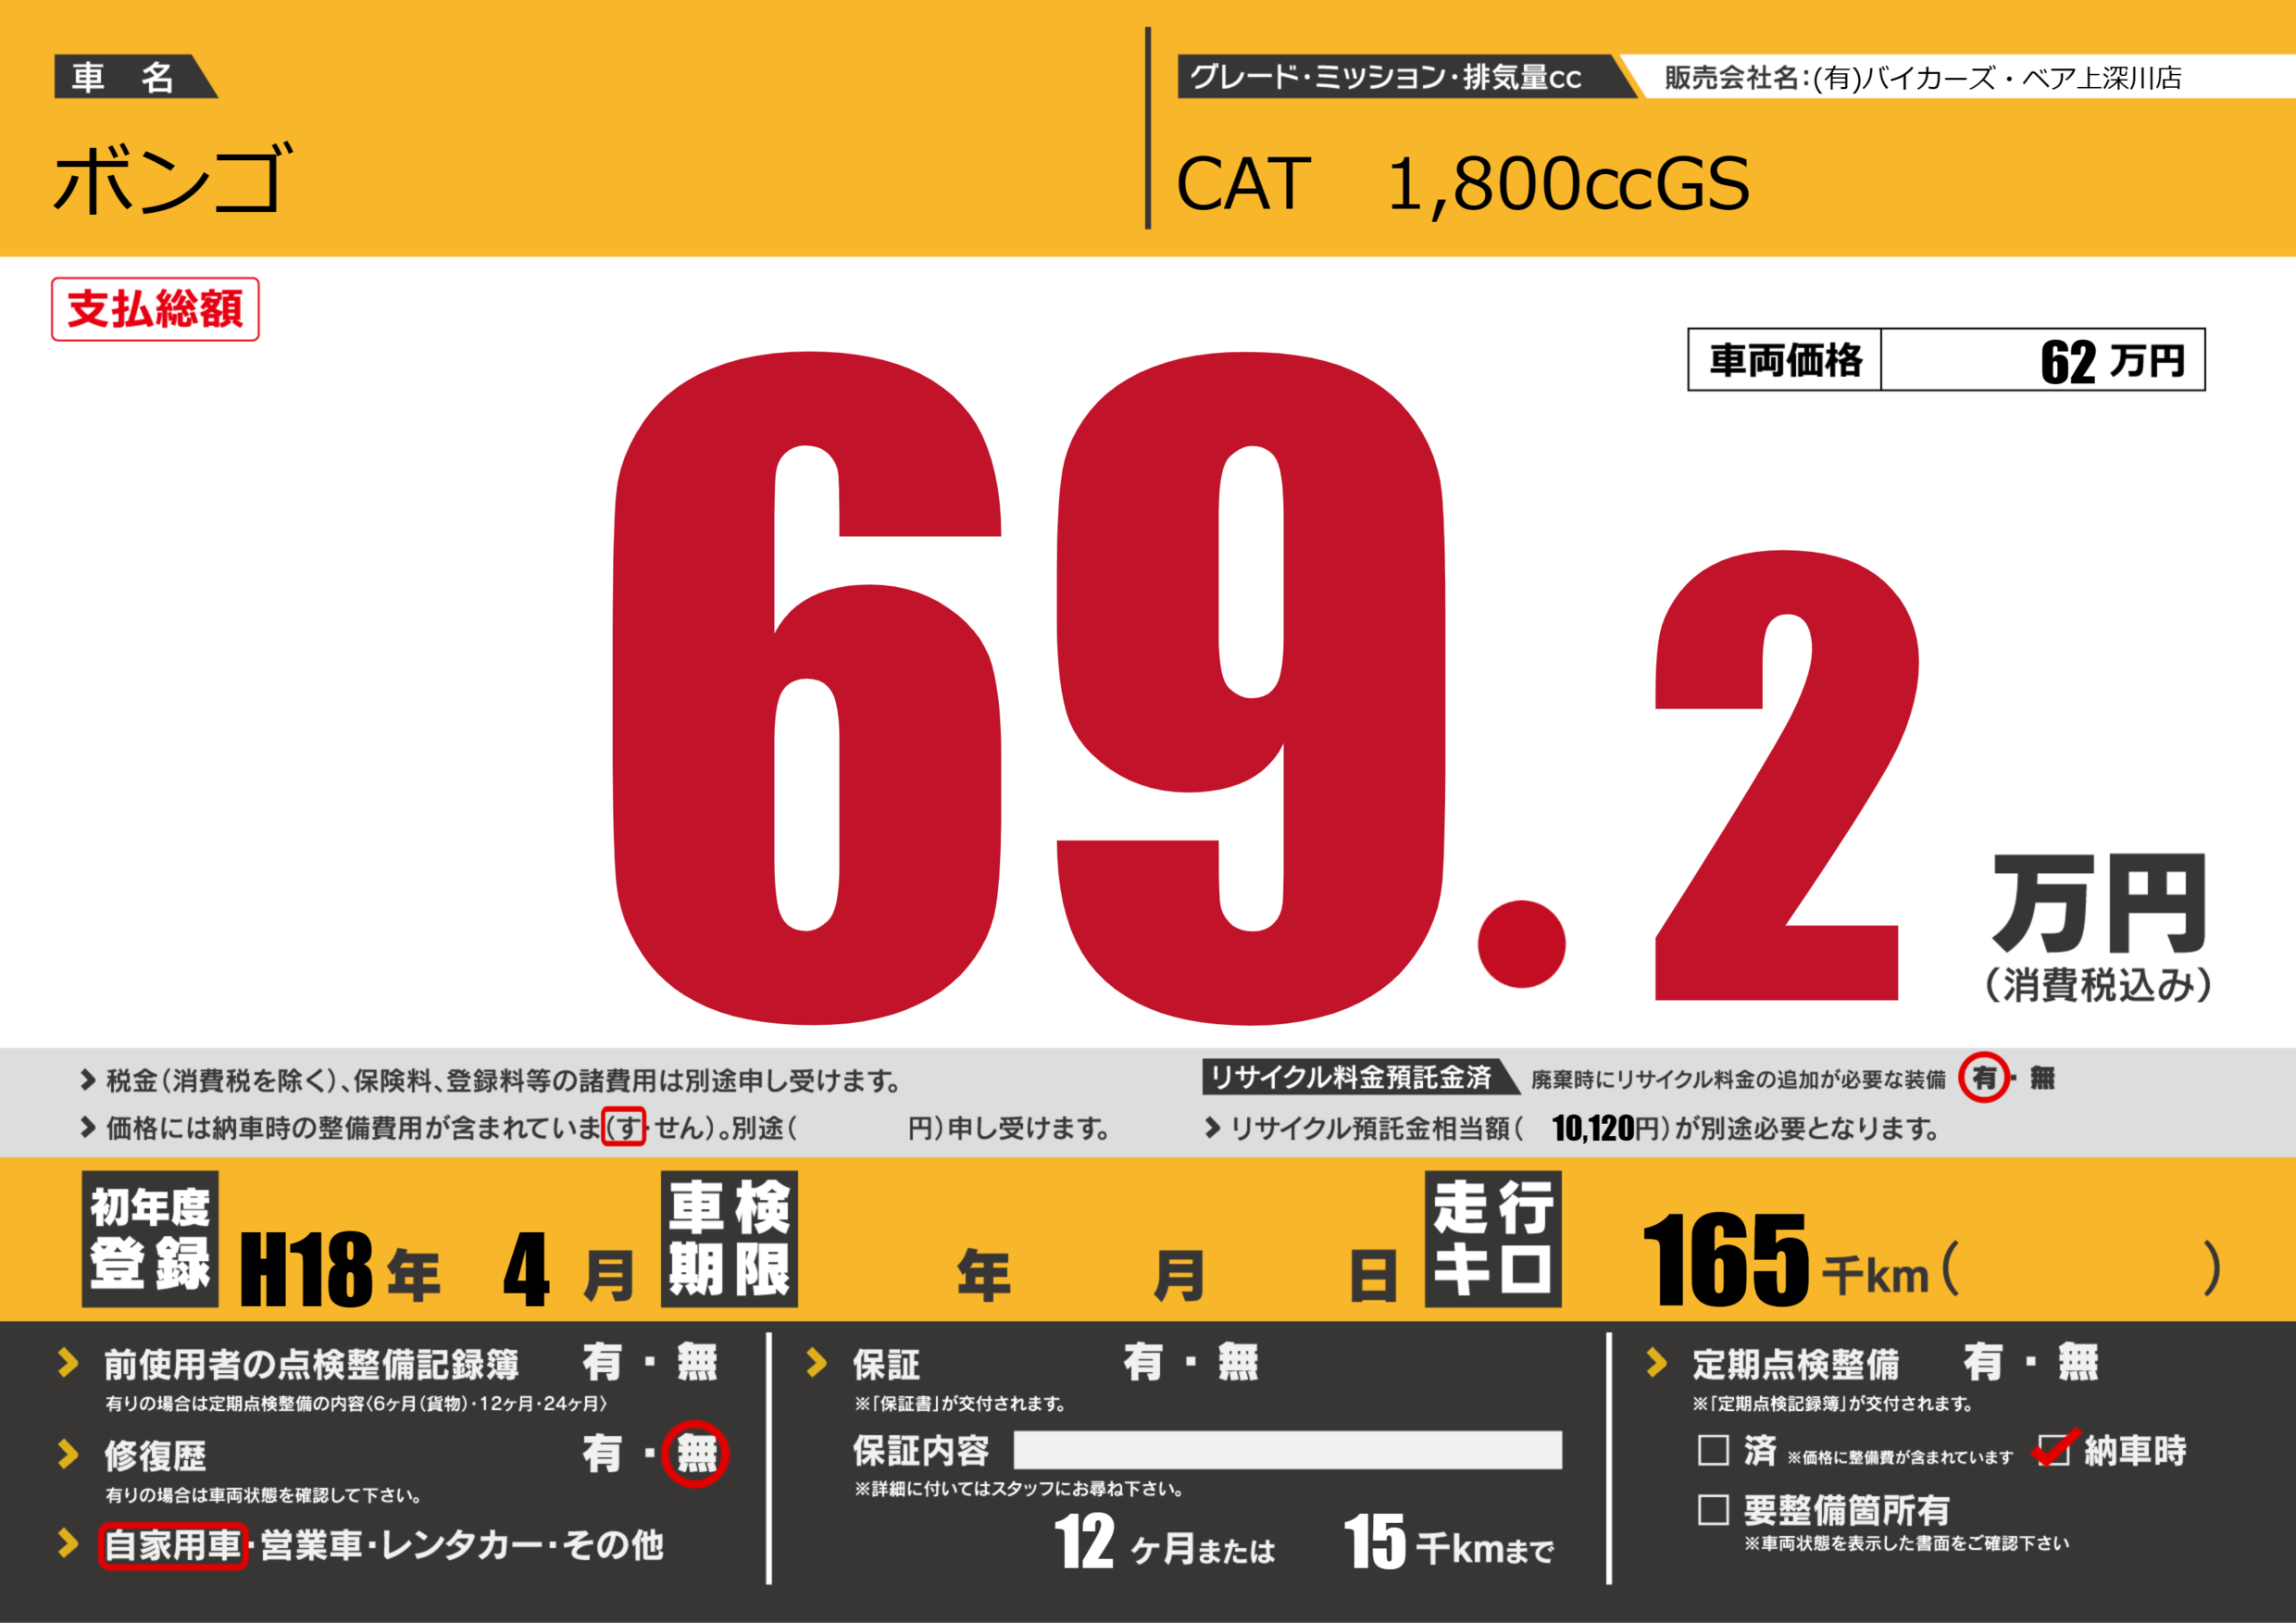Tick the 要整備箇所有 checkbox

point(1713,1510)
